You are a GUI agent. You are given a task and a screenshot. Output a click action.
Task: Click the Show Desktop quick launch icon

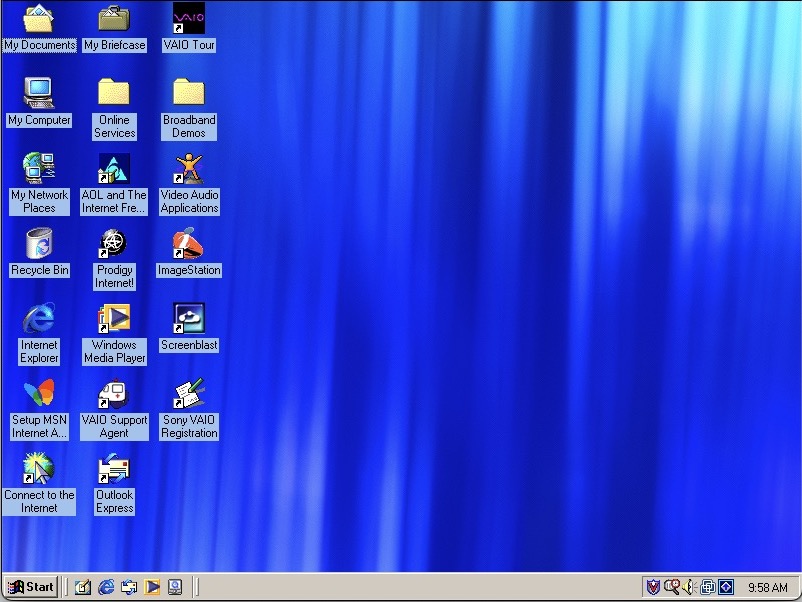83,587
